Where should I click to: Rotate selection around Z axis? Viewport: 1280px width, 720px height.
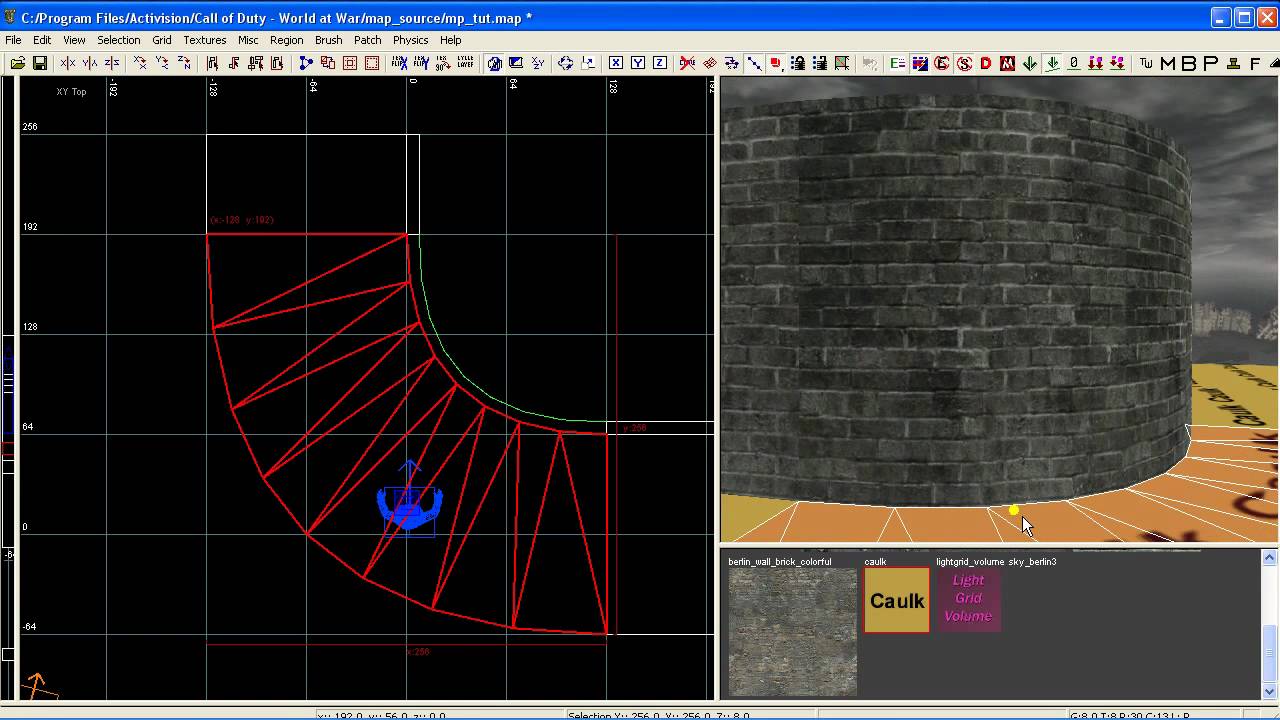click(x=184, y=63)
